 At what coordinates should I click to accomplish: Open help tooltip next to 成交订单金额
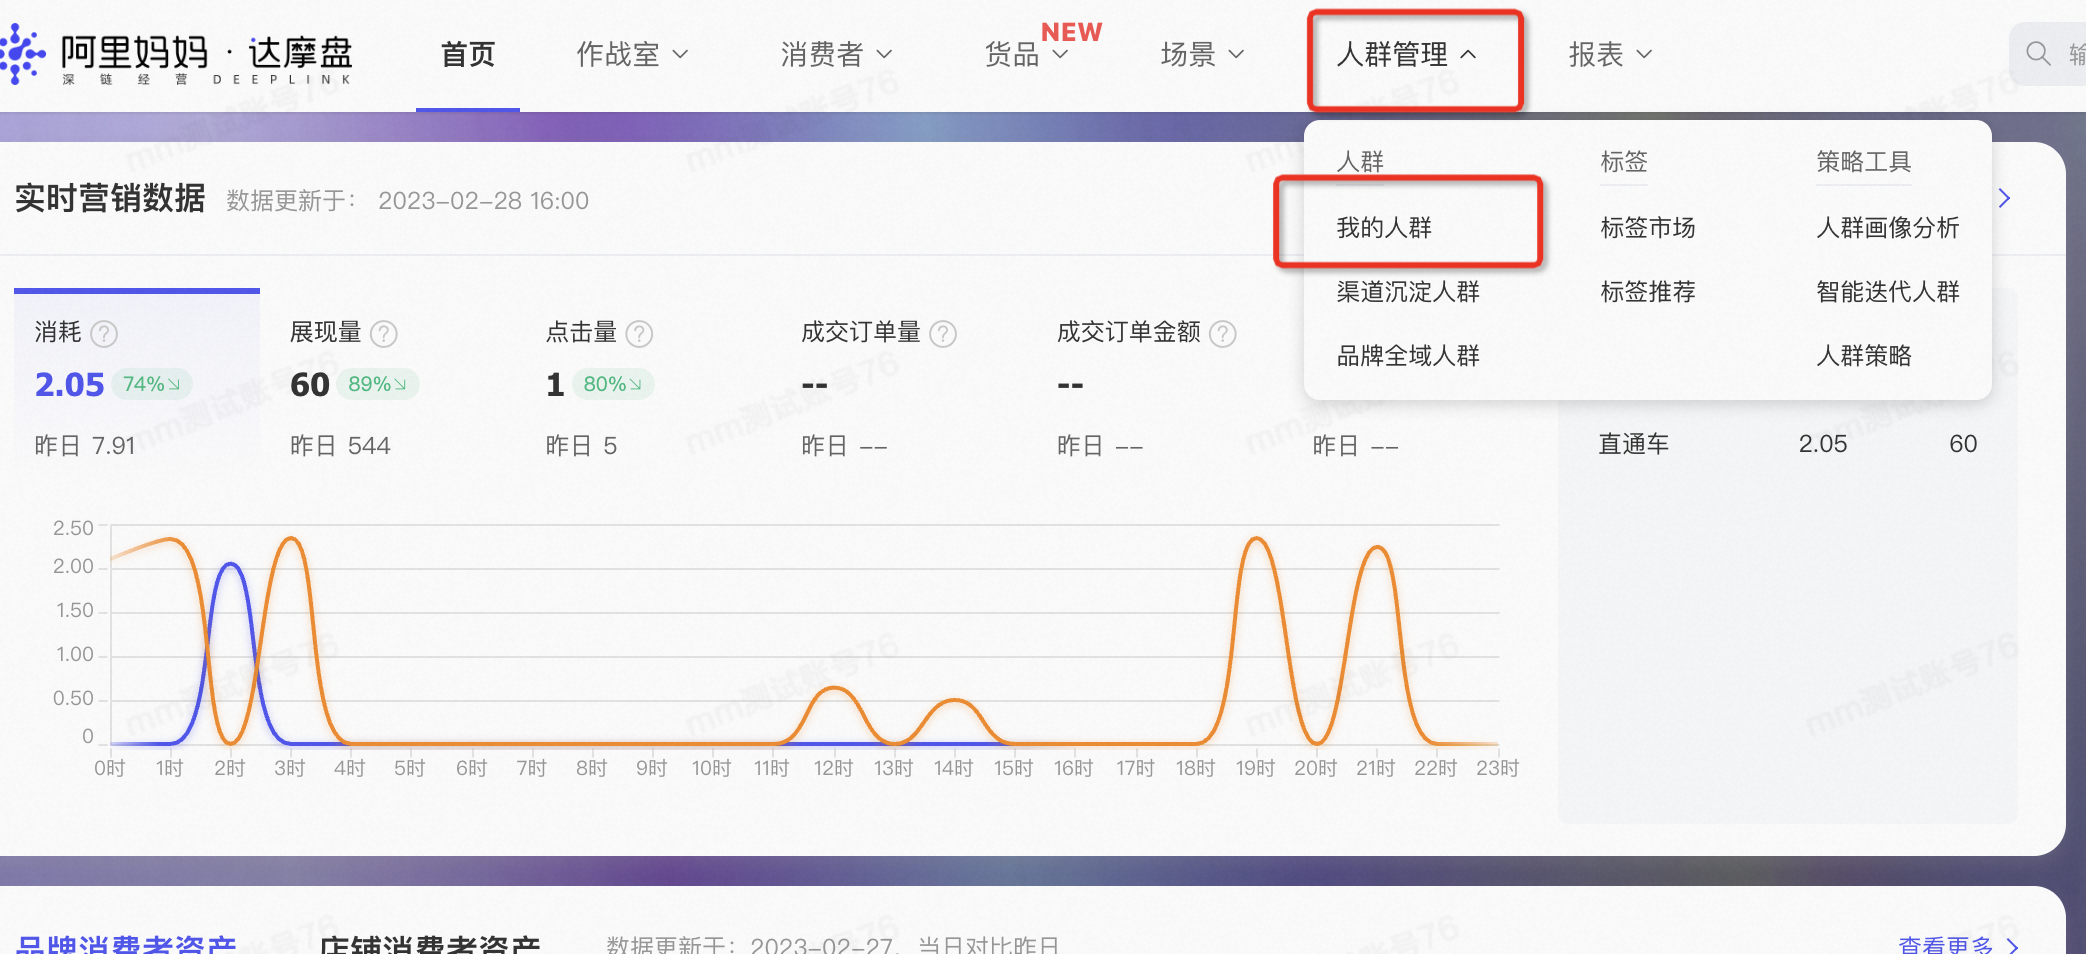(1223, 333)
